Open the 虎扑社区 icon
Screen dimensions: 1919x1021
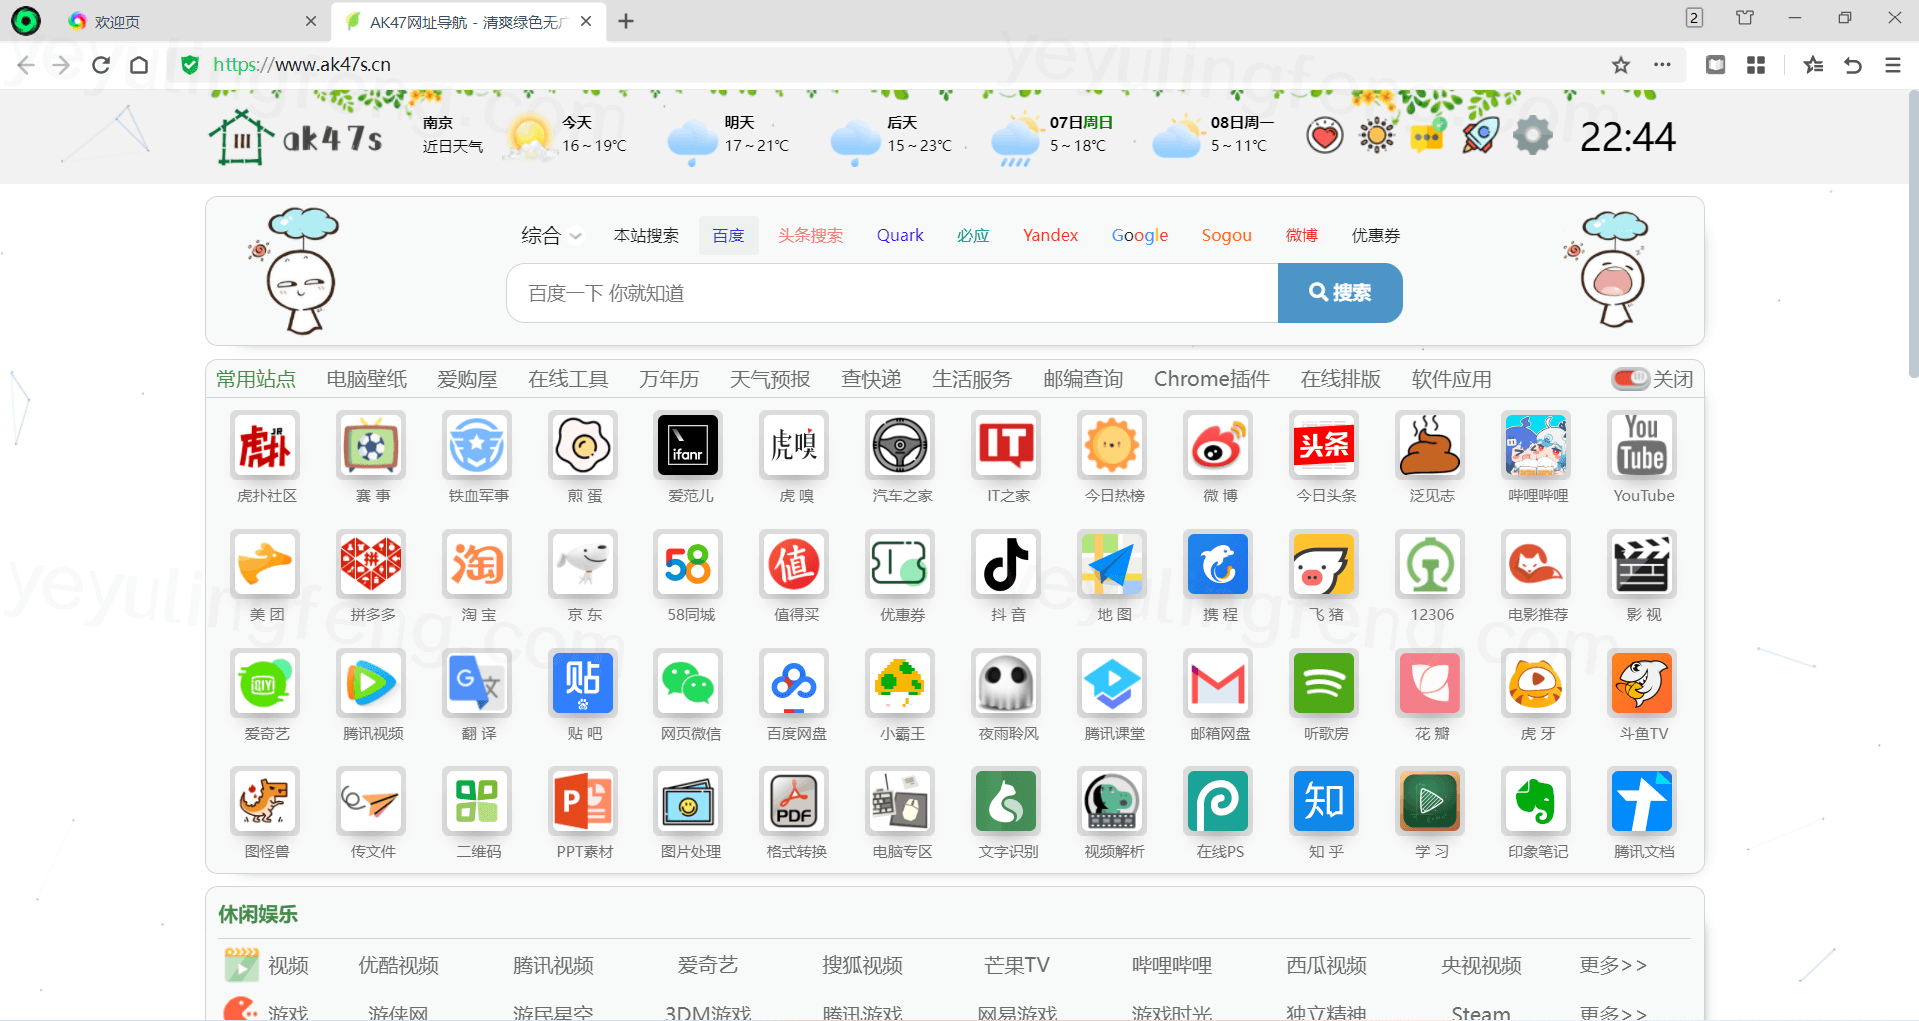(264, 445)
